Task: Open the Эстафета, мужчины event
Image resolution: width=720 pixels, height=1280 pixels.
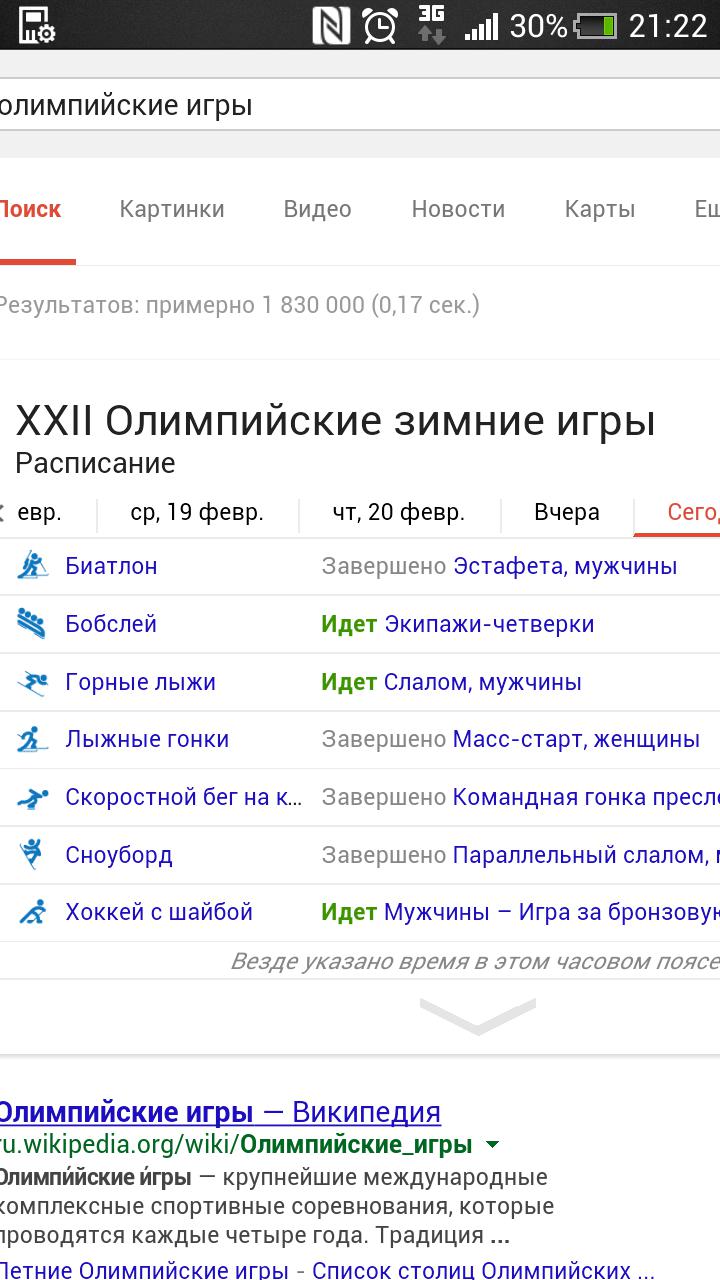Action: coord(565,566)
